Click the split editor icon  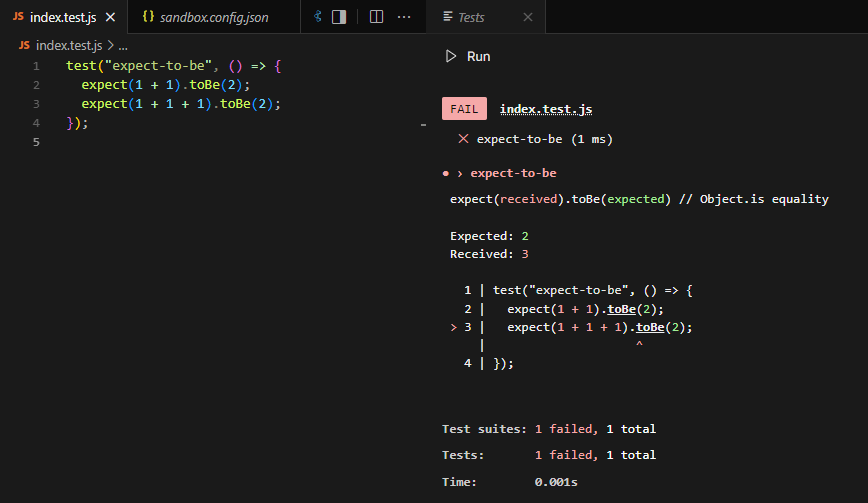376,17
